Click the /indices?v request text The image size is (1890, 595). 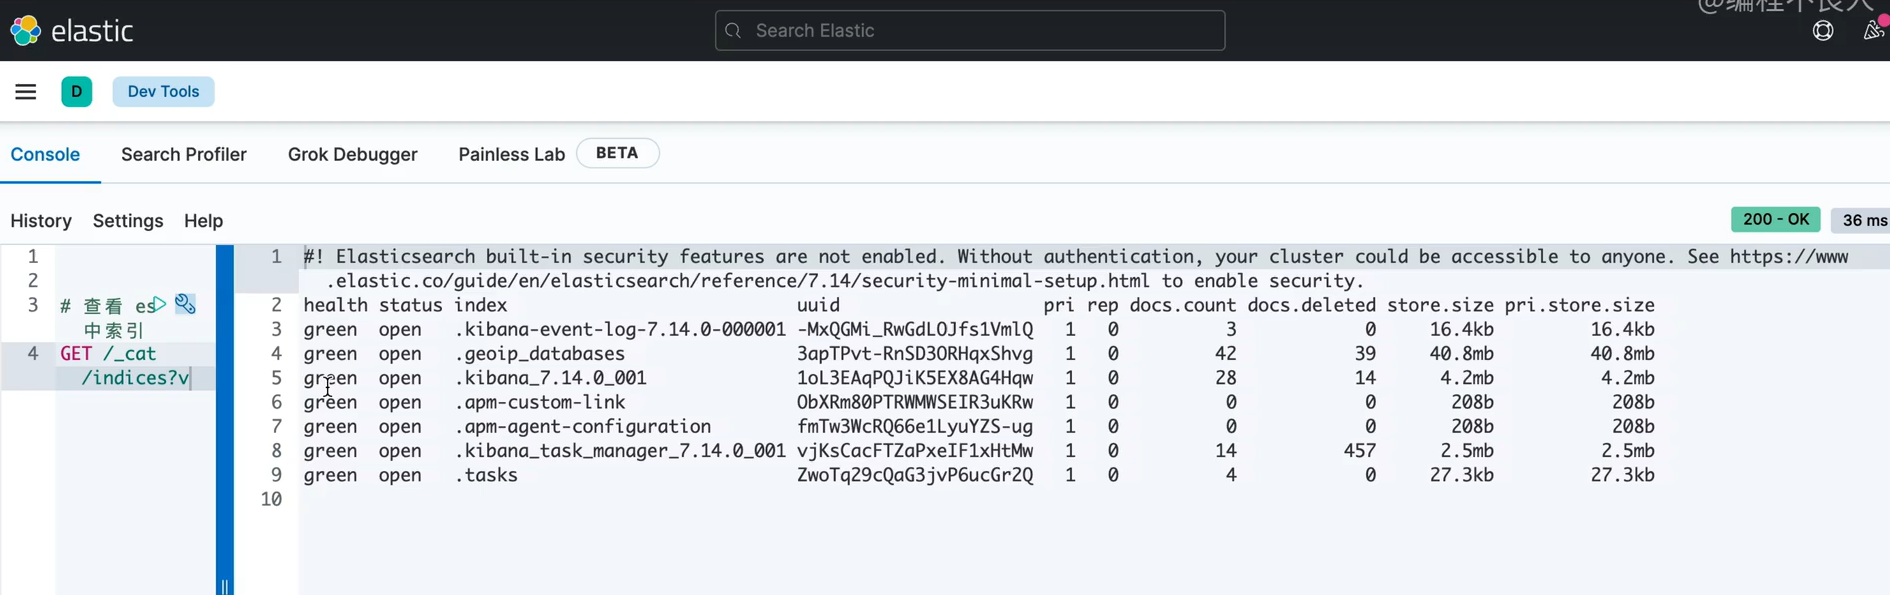[x=135, y=378]
